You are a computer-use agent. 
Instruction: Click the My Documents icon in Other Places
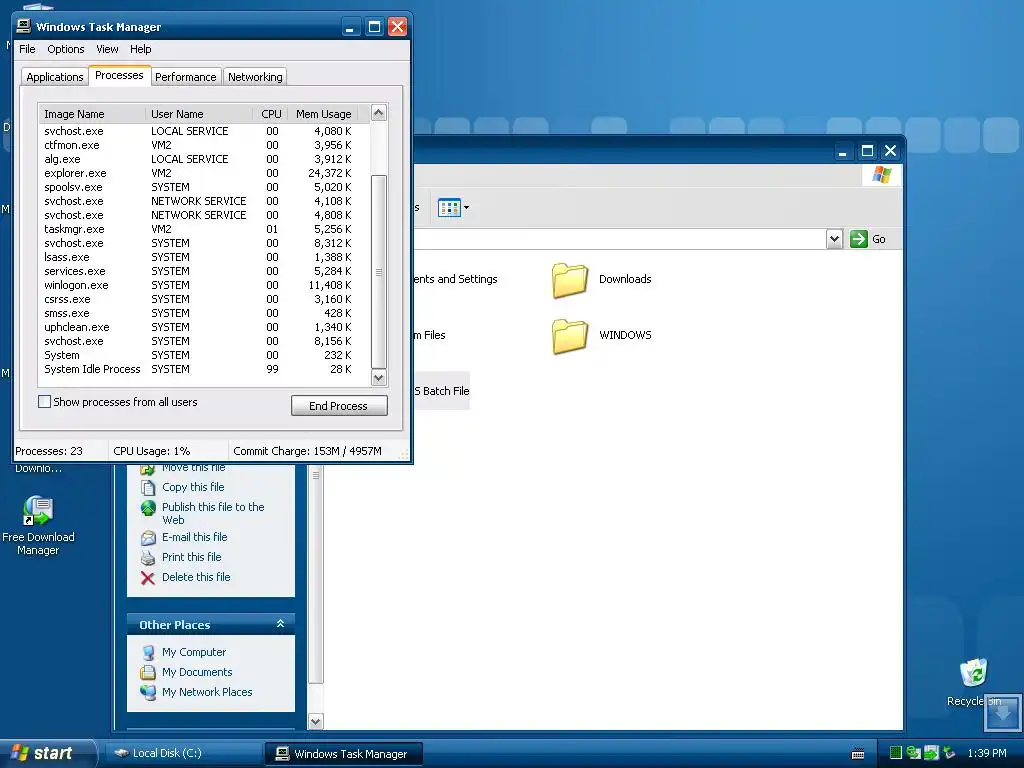[148, 672]
